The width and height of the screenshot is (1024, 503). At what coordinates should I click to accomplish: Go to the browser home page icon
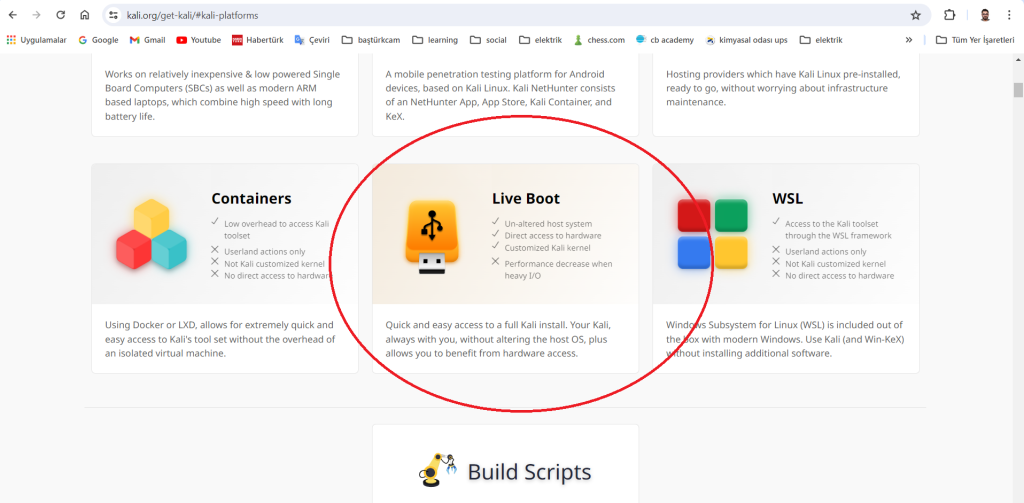(x=85, y=15)
